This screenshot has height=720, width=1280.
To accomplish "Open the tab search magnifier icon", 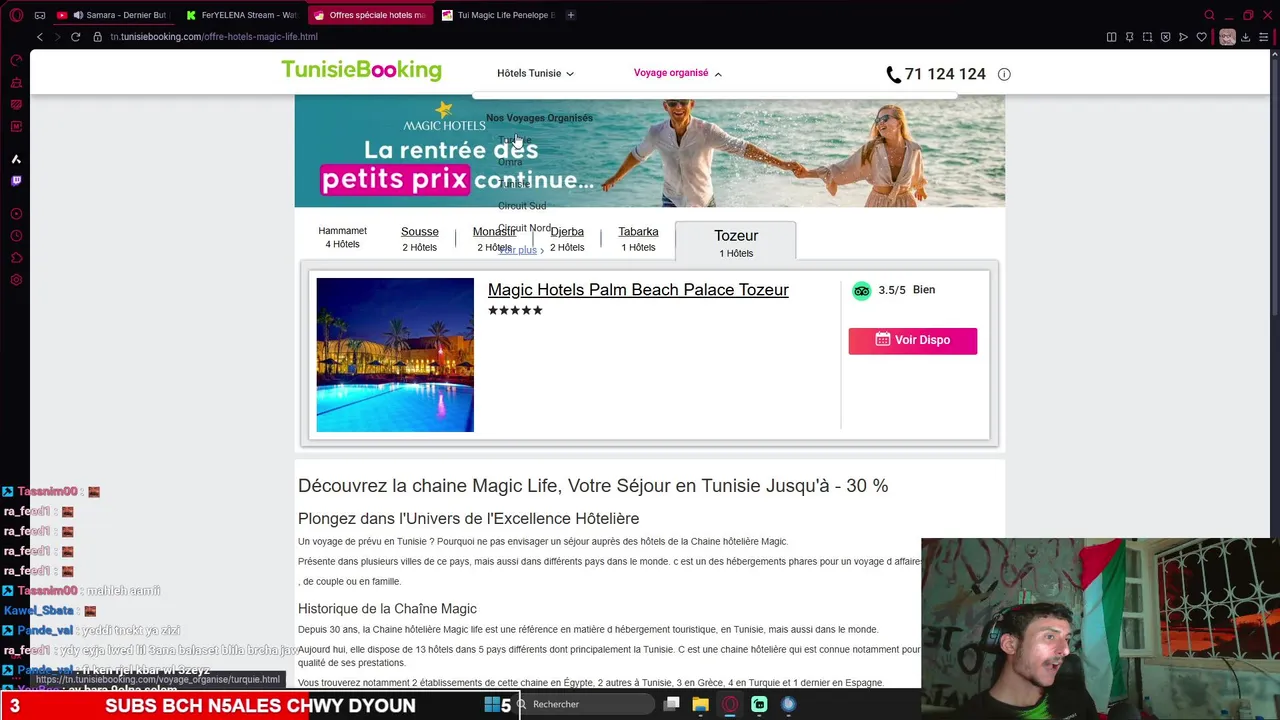I will click(x=1209, y=15).
